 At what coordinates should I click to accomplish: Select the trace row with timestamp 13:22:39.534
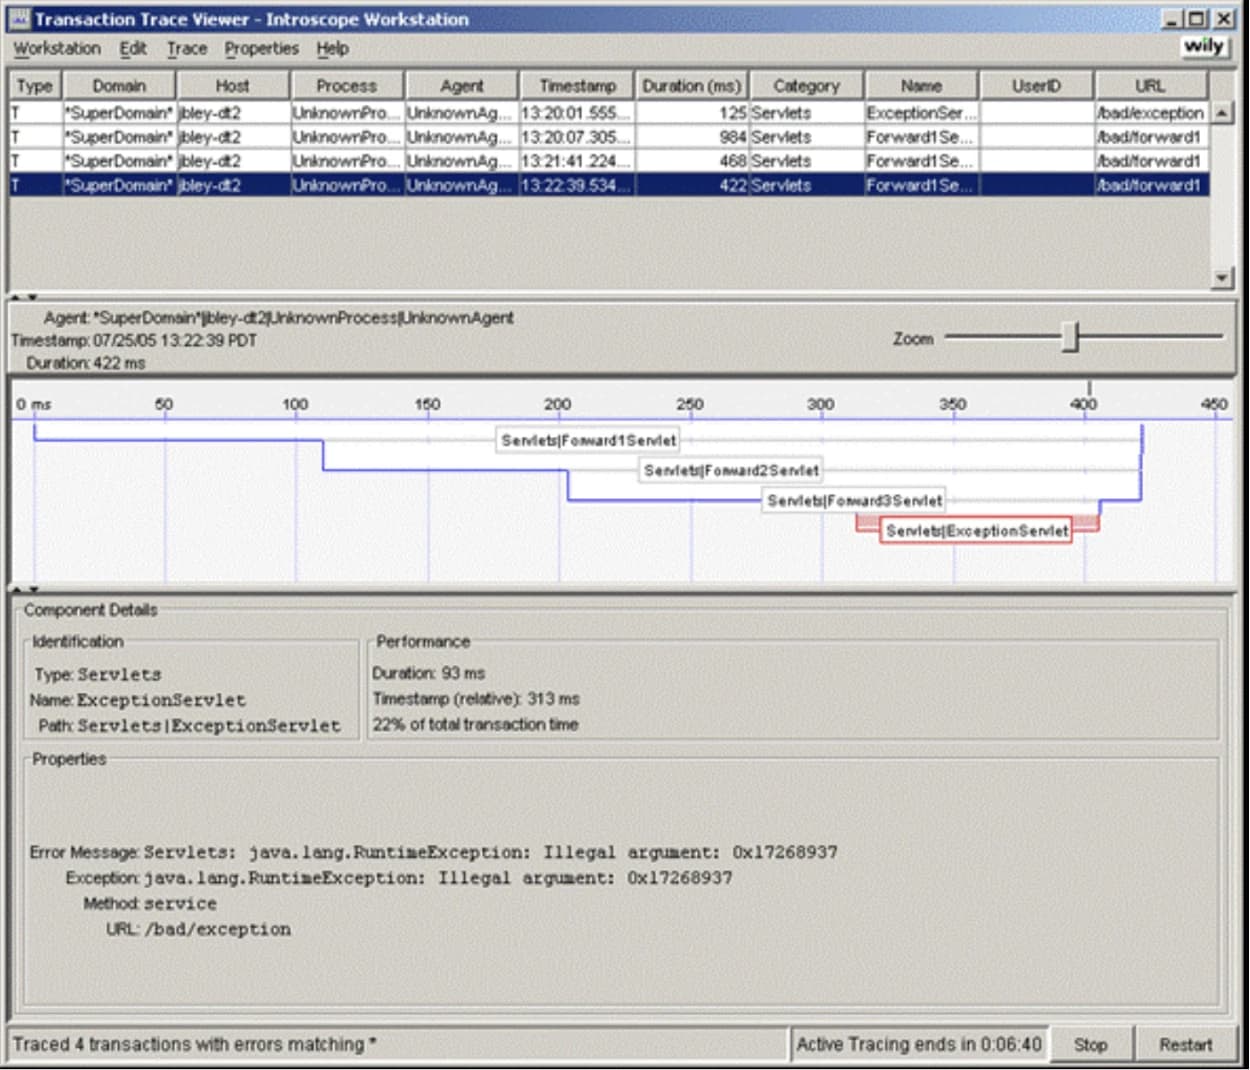click(x=609, y=185)
